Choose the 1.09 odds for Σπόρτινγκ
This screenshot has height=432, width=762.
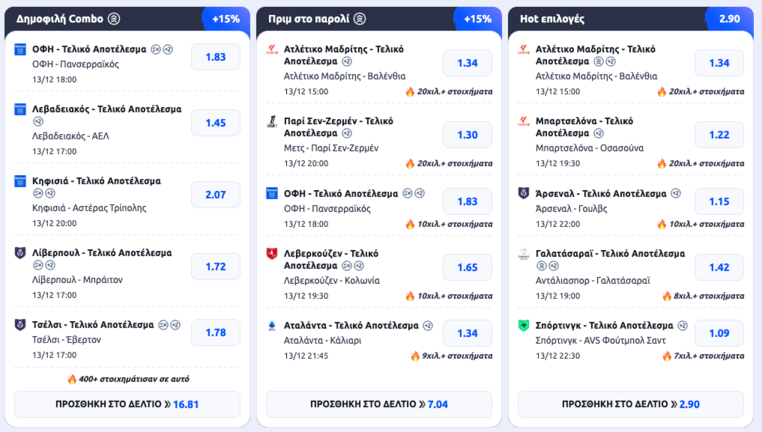coord(720,336)
